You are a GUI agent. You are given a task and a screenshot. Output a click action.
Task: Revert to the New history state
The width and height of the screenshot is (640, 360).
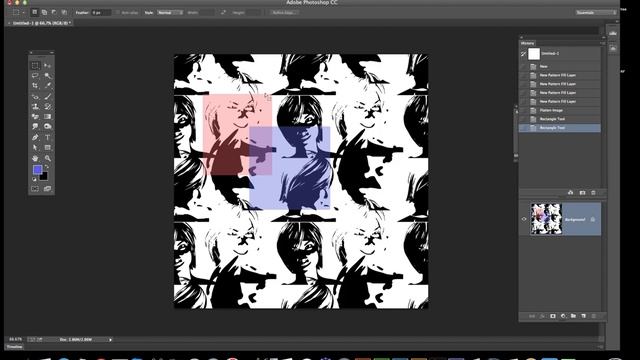[560, 66]
